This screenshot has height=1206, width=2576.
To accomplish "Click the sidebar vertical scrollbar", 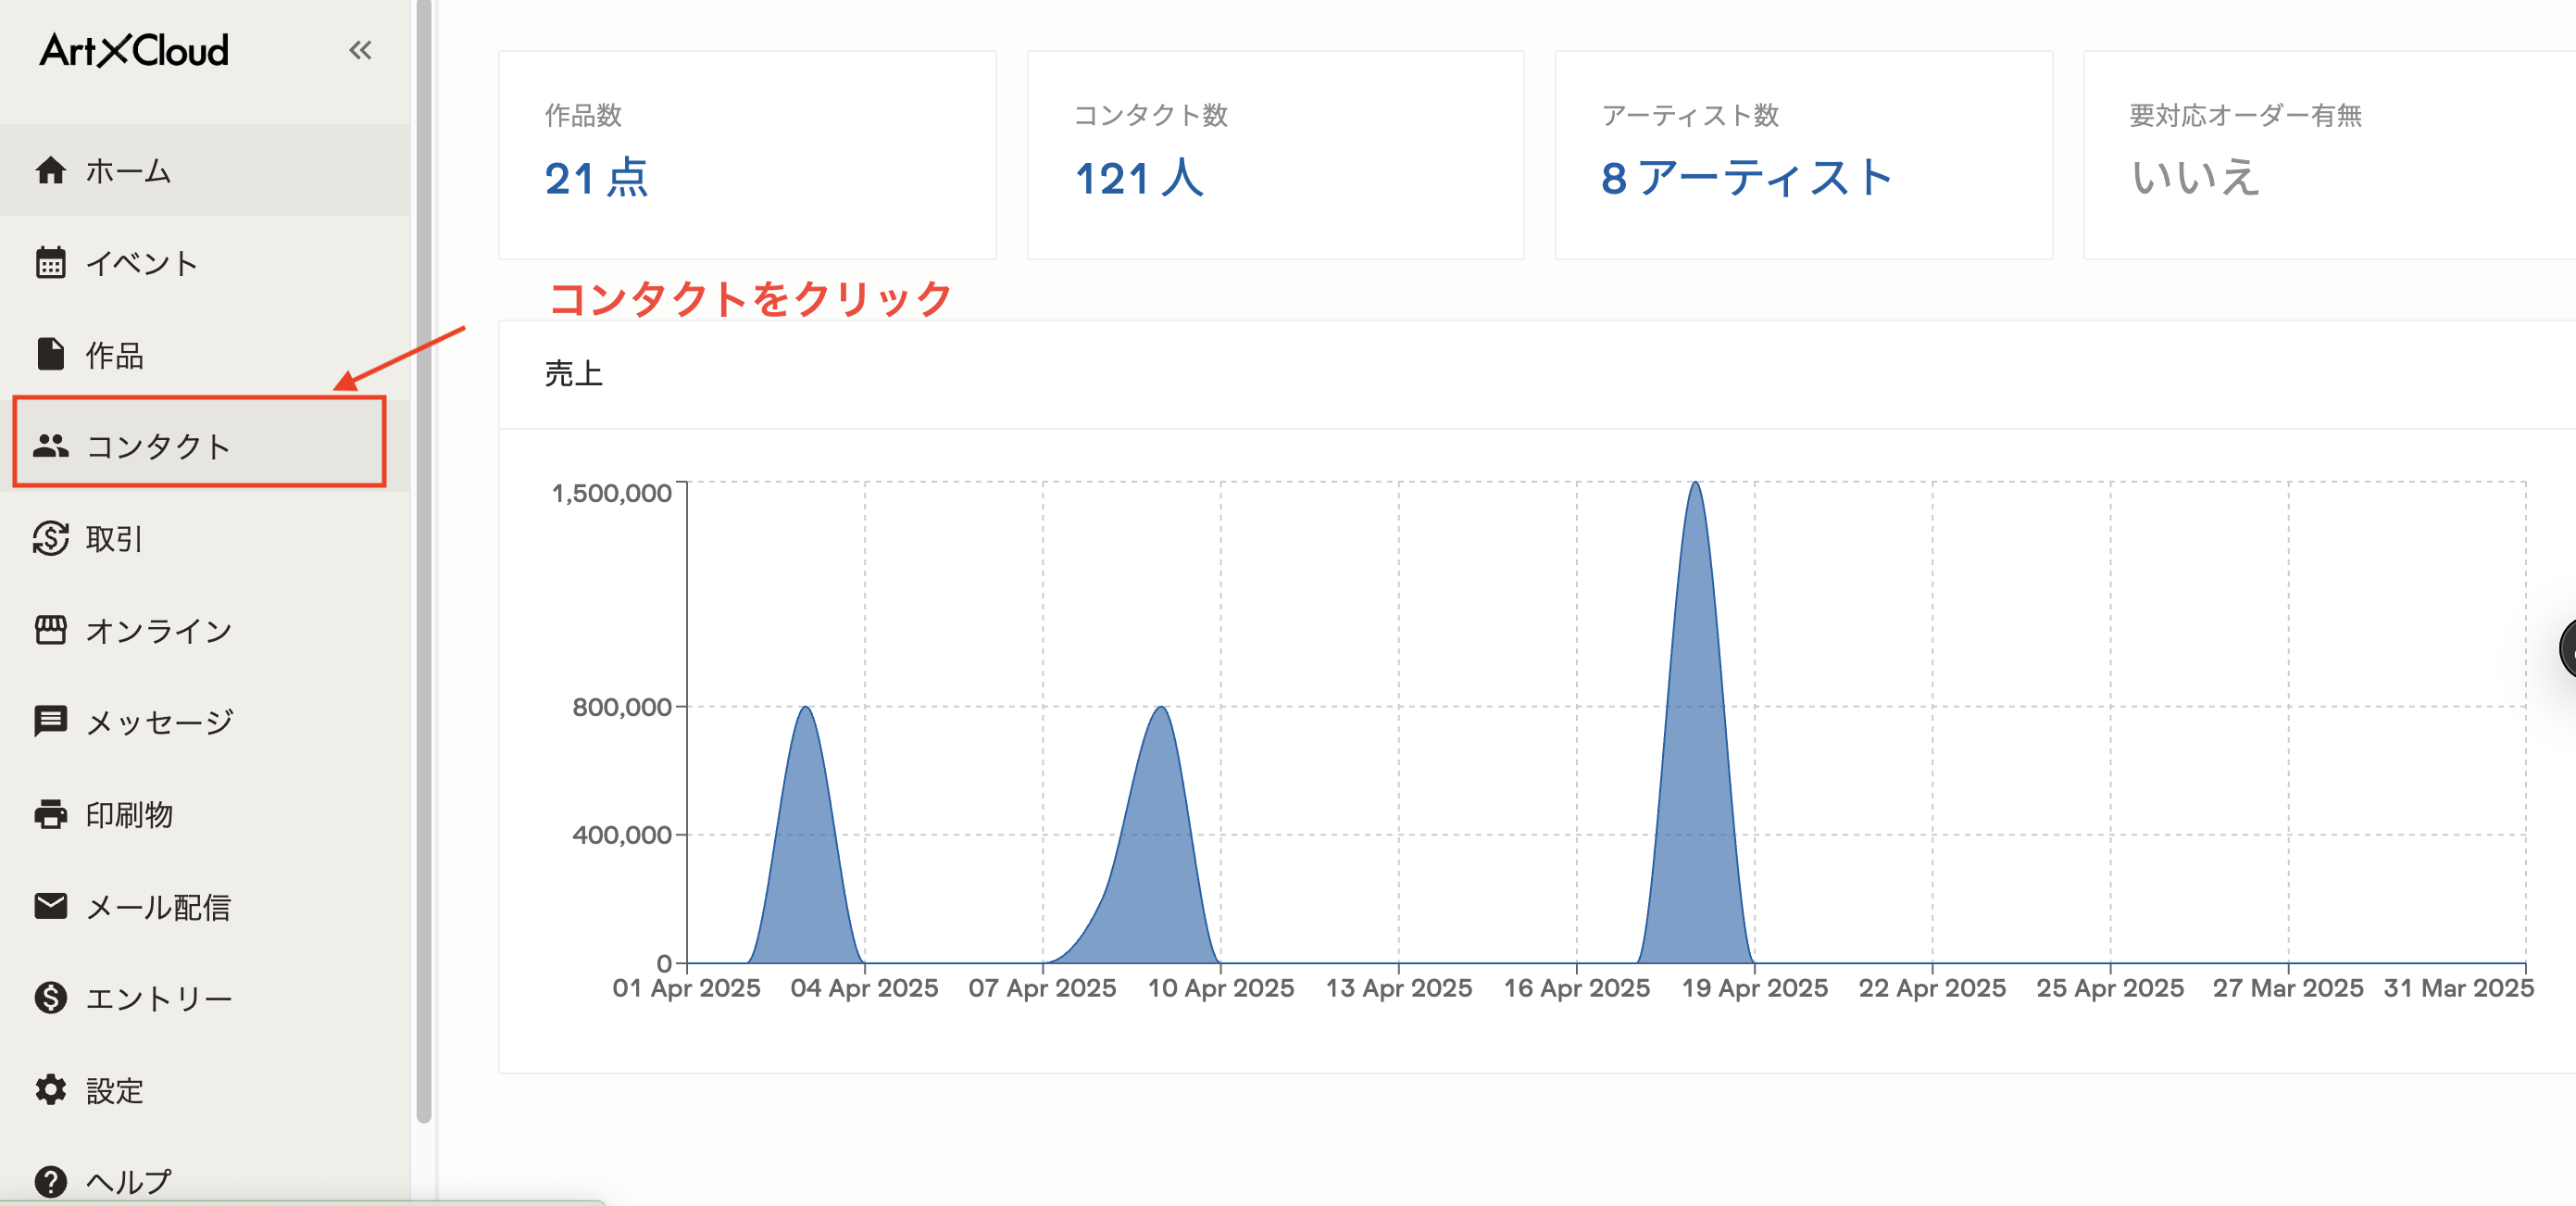I will [424, 560].
